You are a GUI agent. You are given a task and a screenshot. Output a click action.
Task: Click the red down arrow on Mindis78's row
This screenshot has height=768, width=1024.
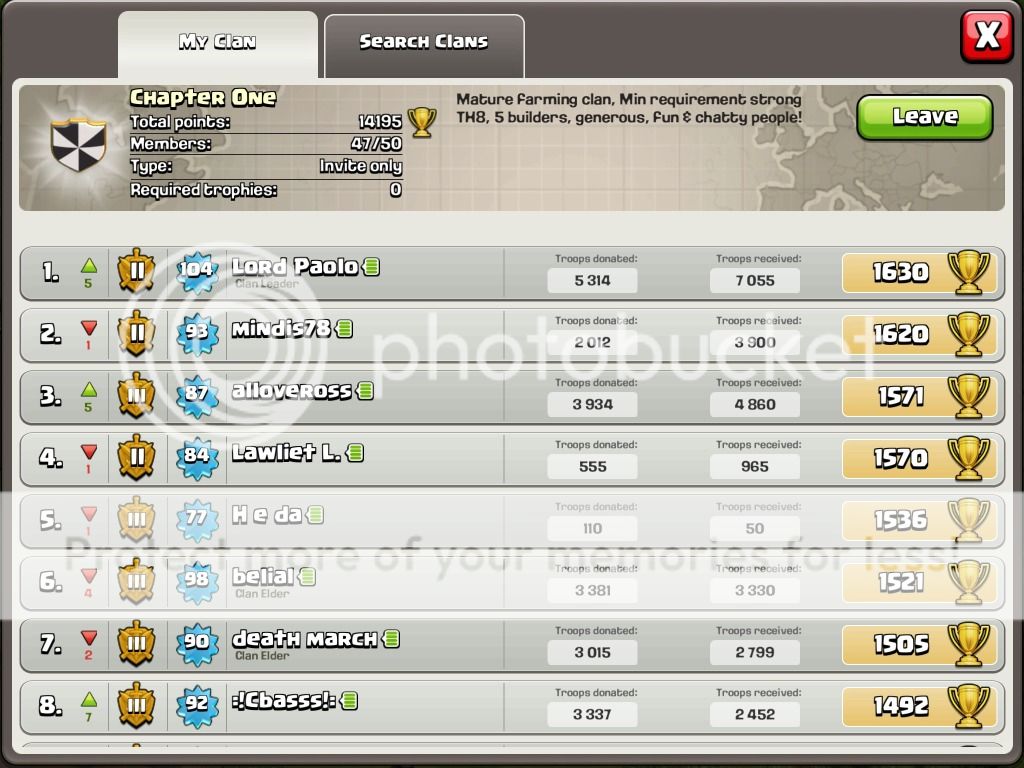(89, 328)
